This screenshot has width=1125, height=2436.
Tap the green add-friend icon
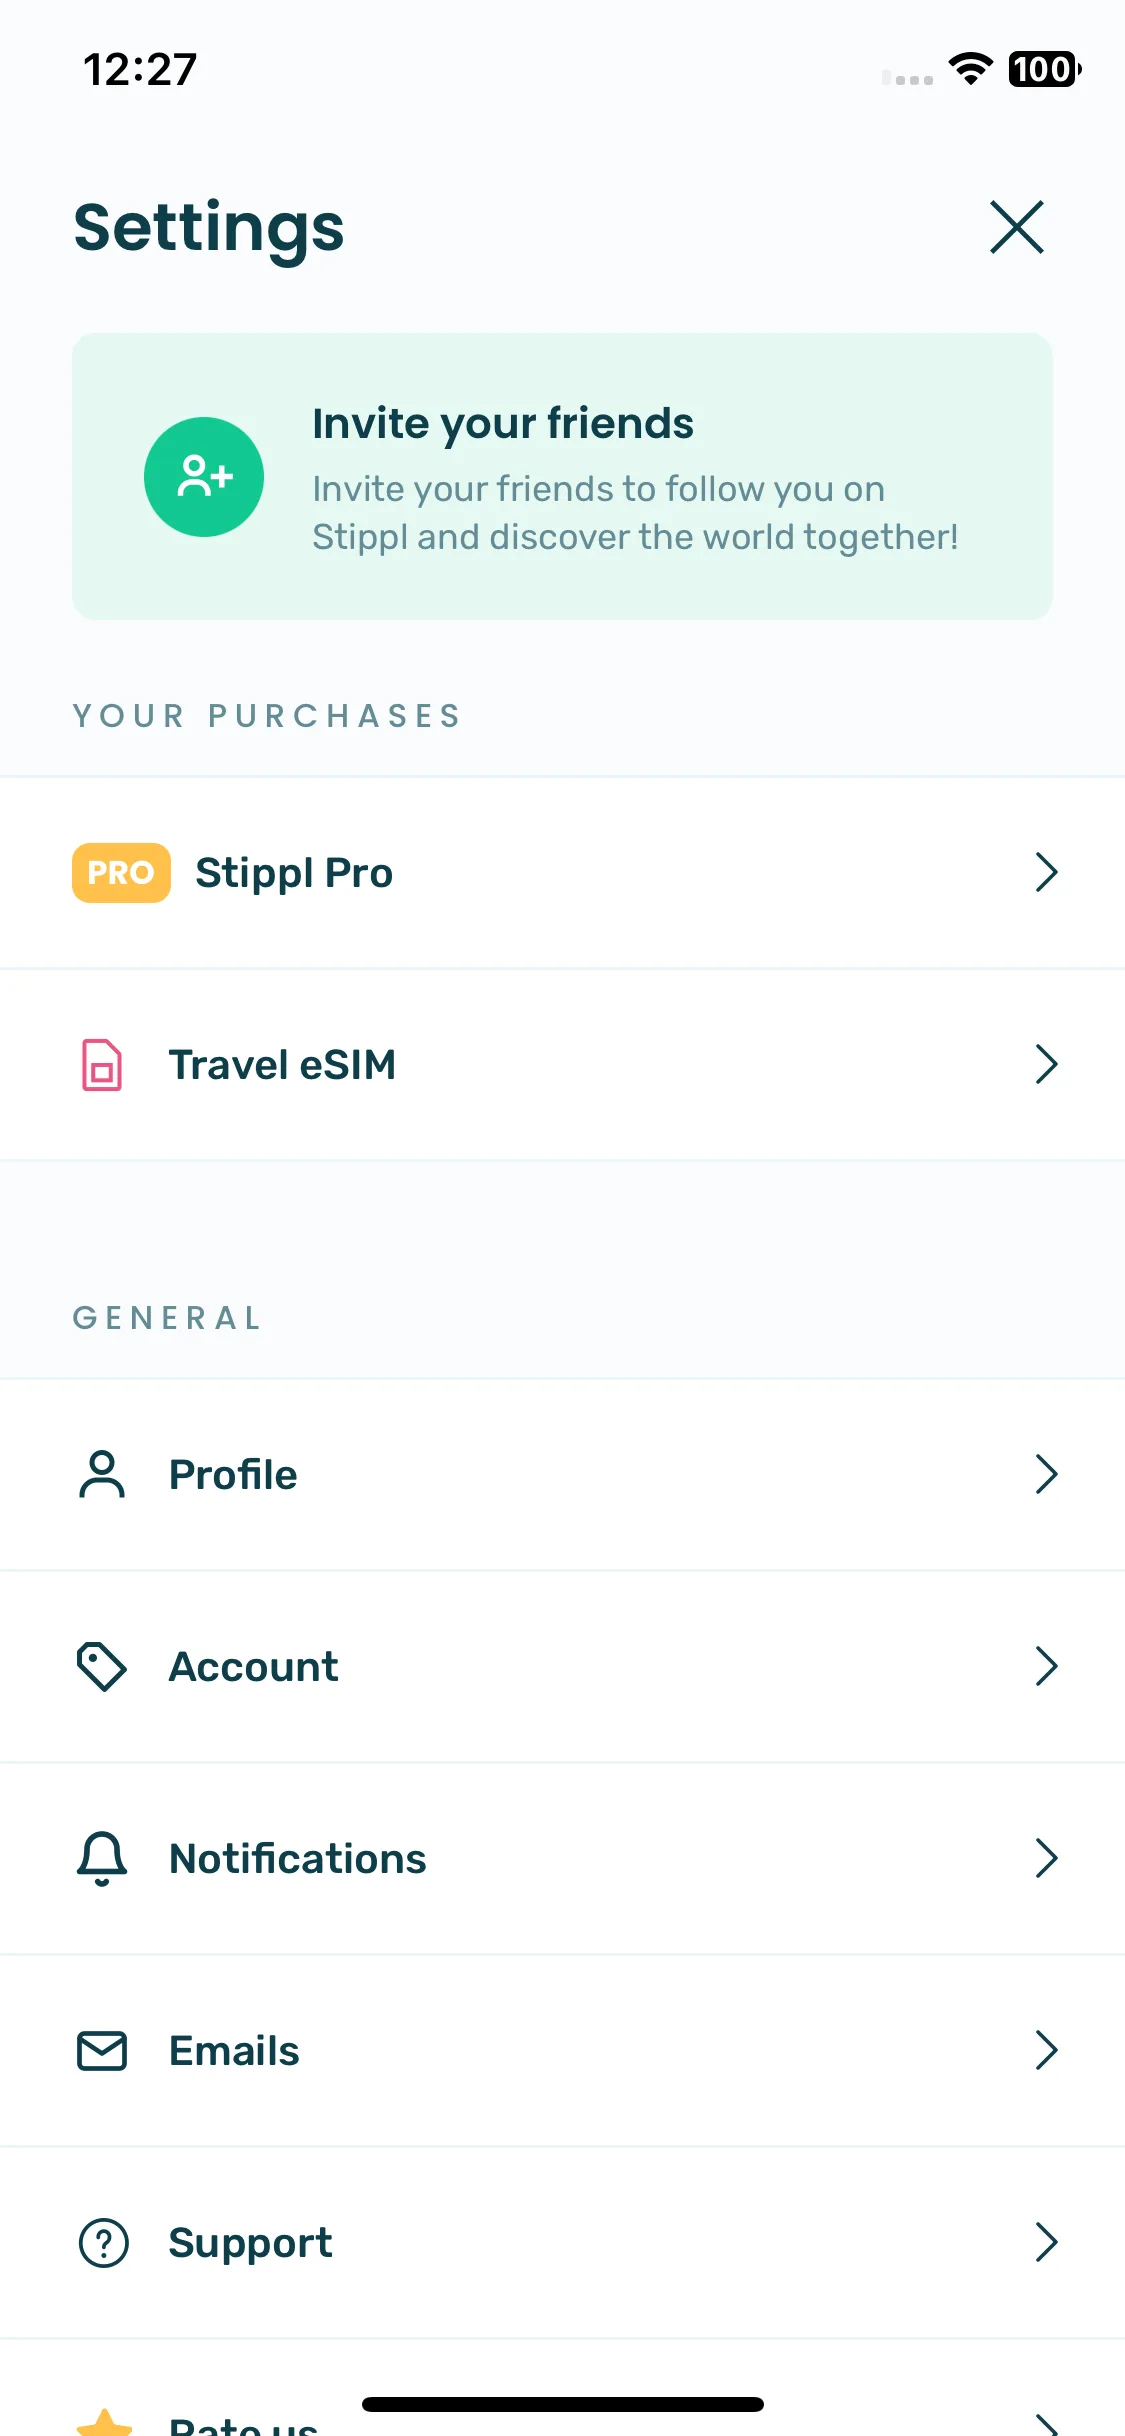(204, 477)
